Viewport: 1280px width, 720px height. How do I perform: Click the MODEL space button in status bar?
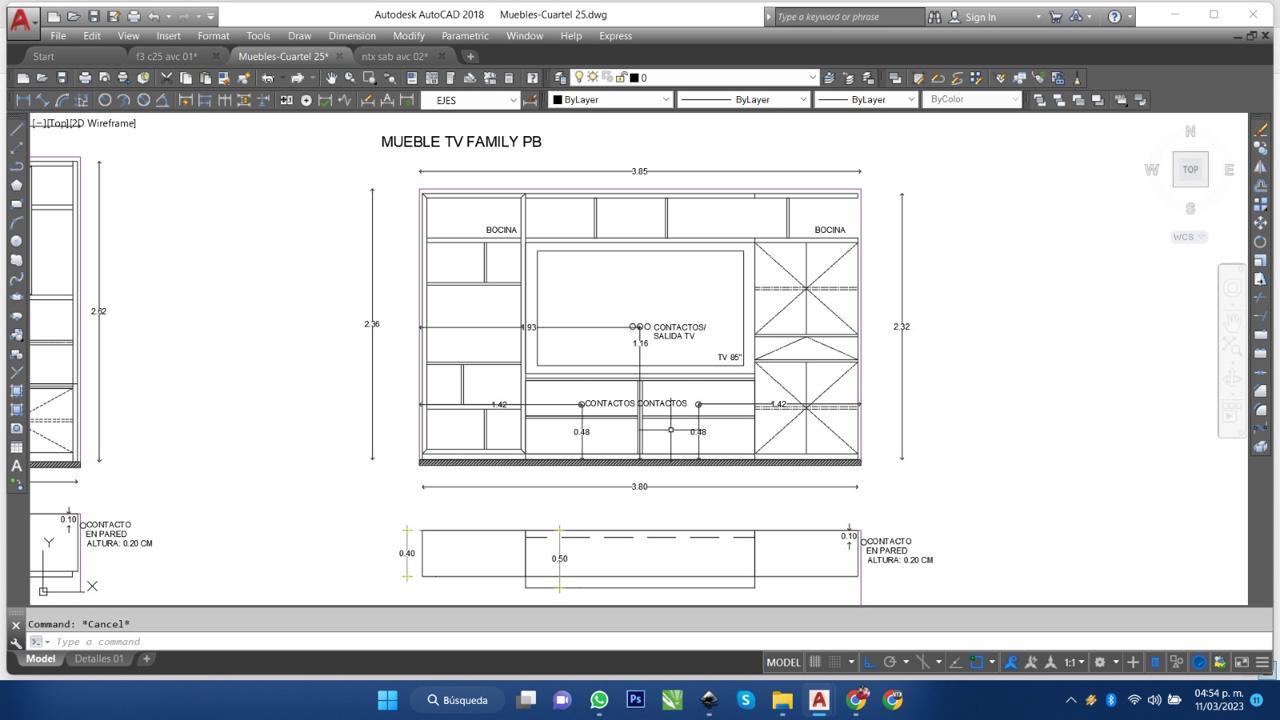pos(783,662)
